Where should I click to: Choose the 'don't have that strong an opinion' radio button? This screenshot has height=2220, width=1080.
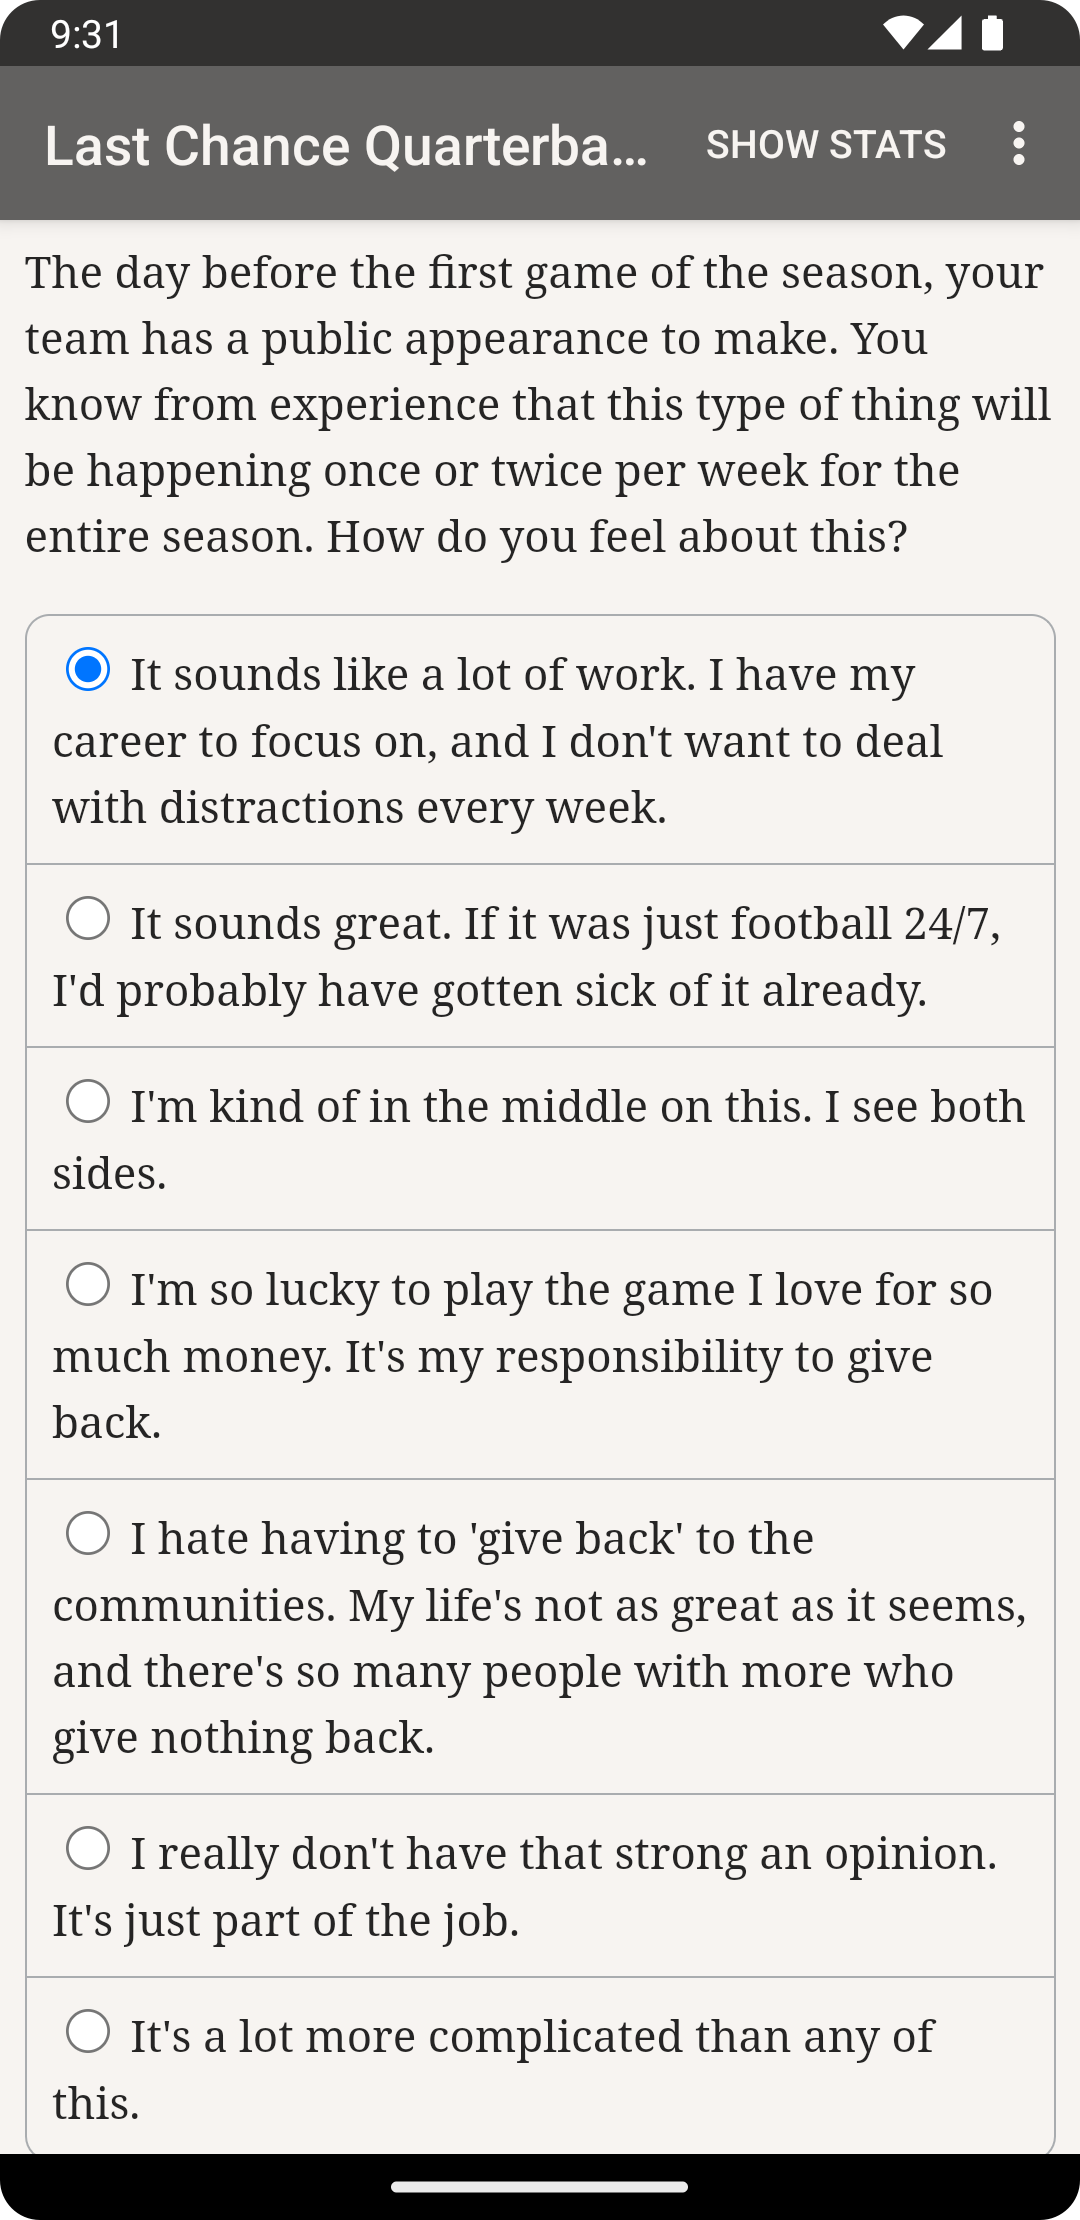(x=88, y=1849)
